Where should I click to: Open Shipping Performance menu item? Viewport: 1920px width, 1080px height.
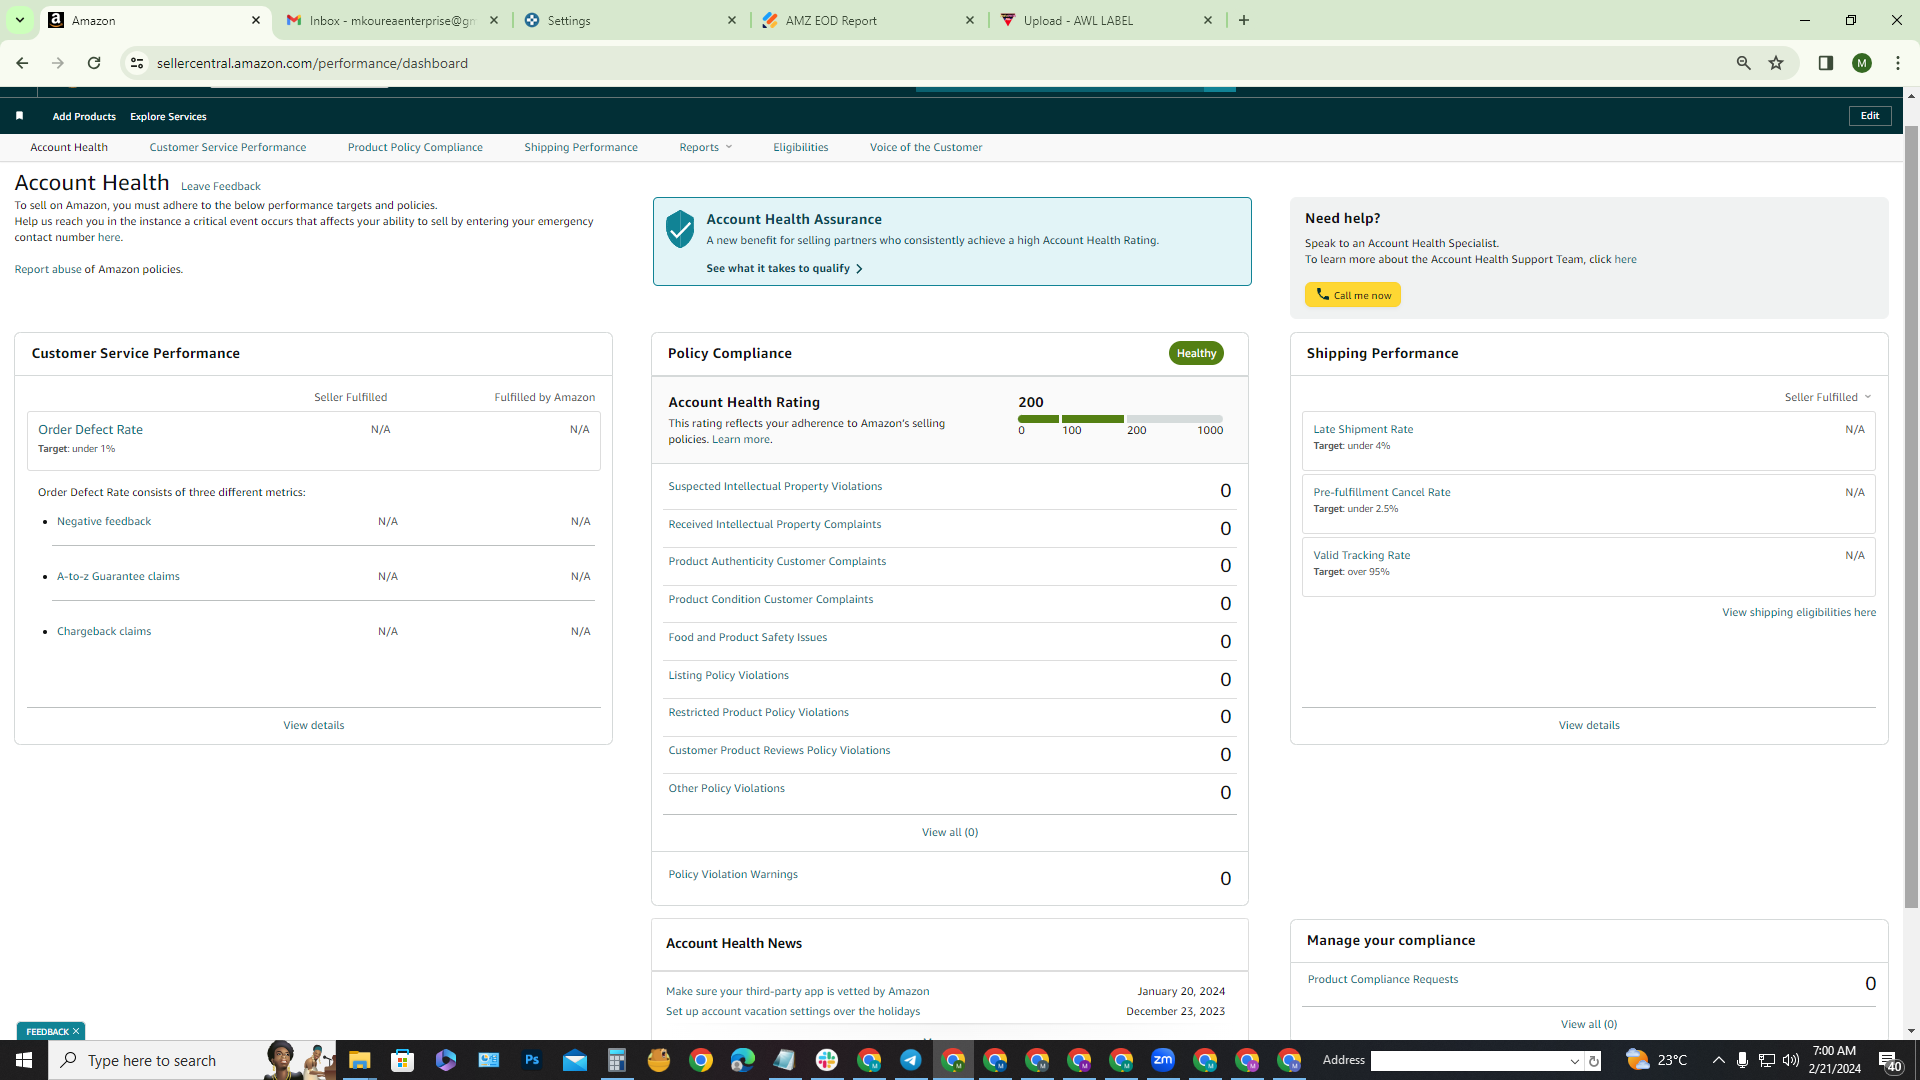coord(581,147)
